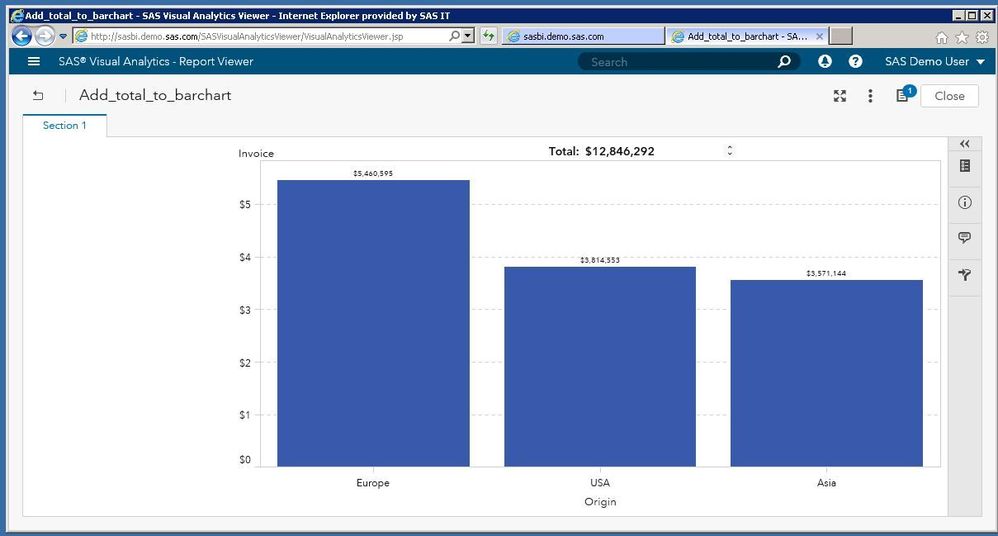The height and width of the screenshot is (536, 998).
Task: Click the USA category label
Action: (x=600, y=483)
